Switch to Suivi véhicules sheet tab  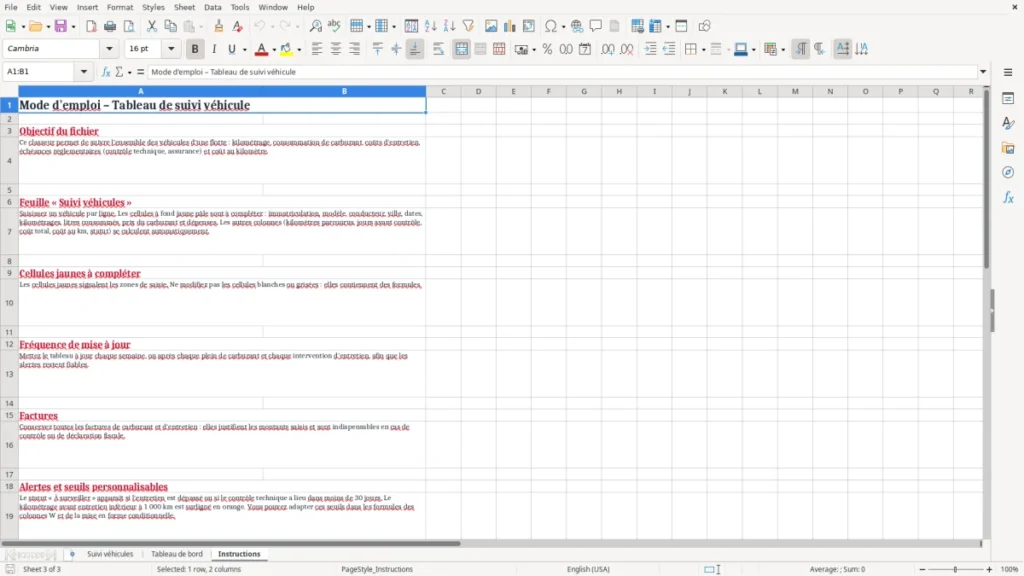[110, 554]
